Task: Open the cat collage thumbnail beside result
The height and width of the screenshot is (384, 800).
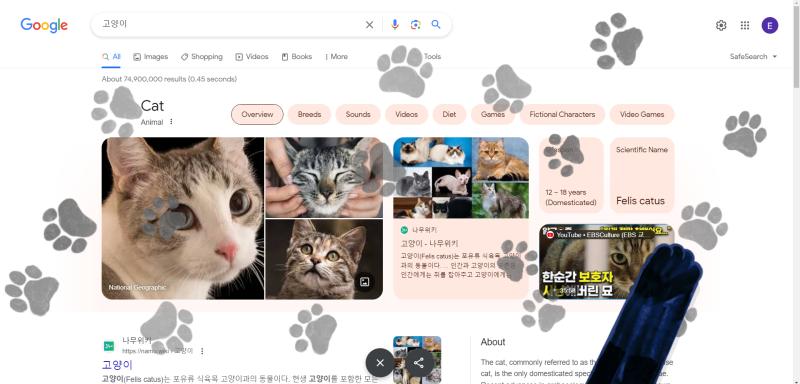Action: (x=417, y=360)
